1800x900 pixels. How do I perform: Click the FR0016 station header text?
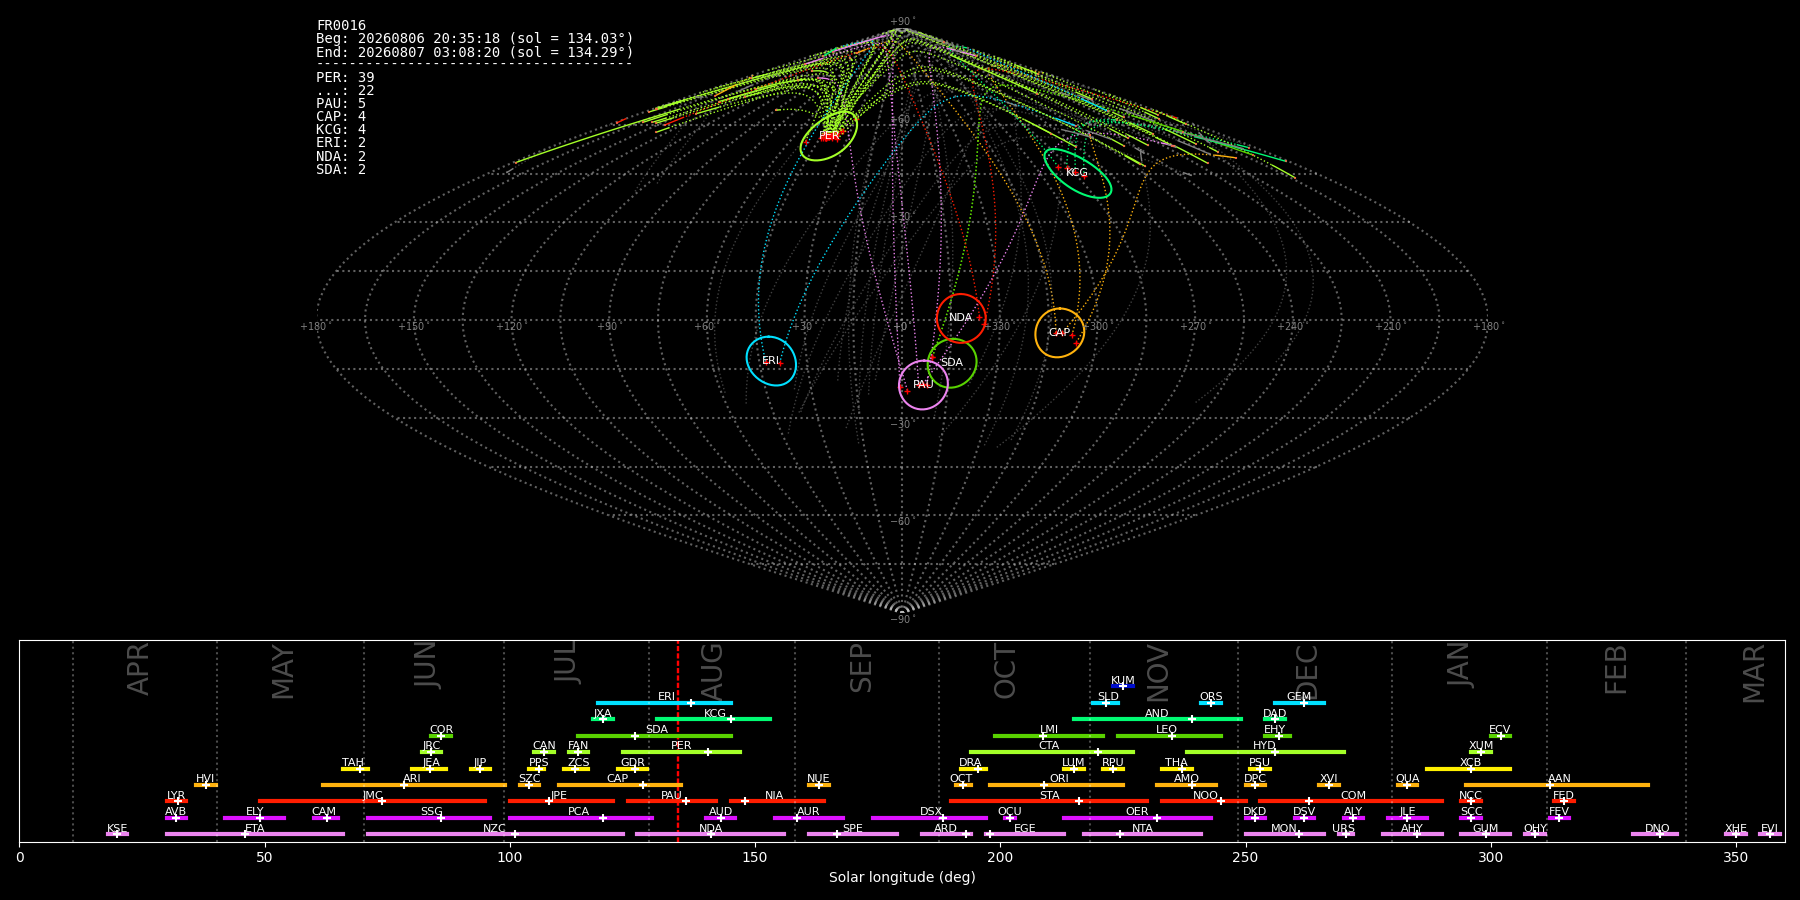point(341,26)
